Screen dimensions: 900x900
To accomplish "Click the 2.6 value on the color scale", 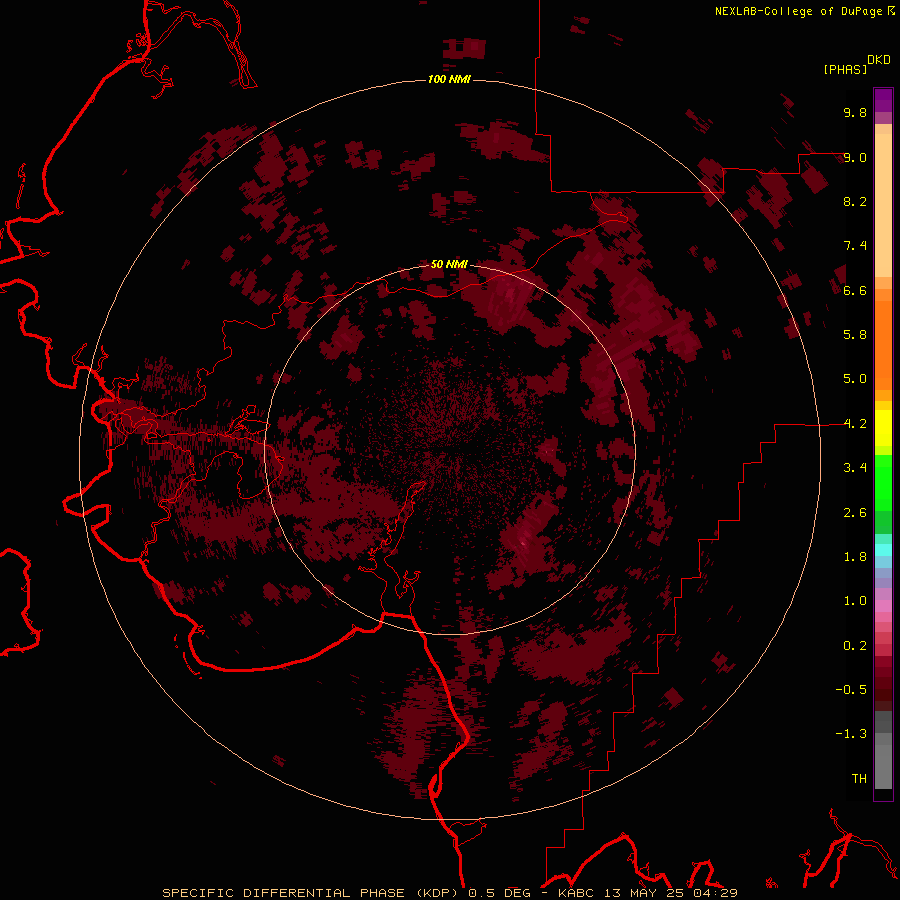I will pyautogui.click(x=855, y=513).
